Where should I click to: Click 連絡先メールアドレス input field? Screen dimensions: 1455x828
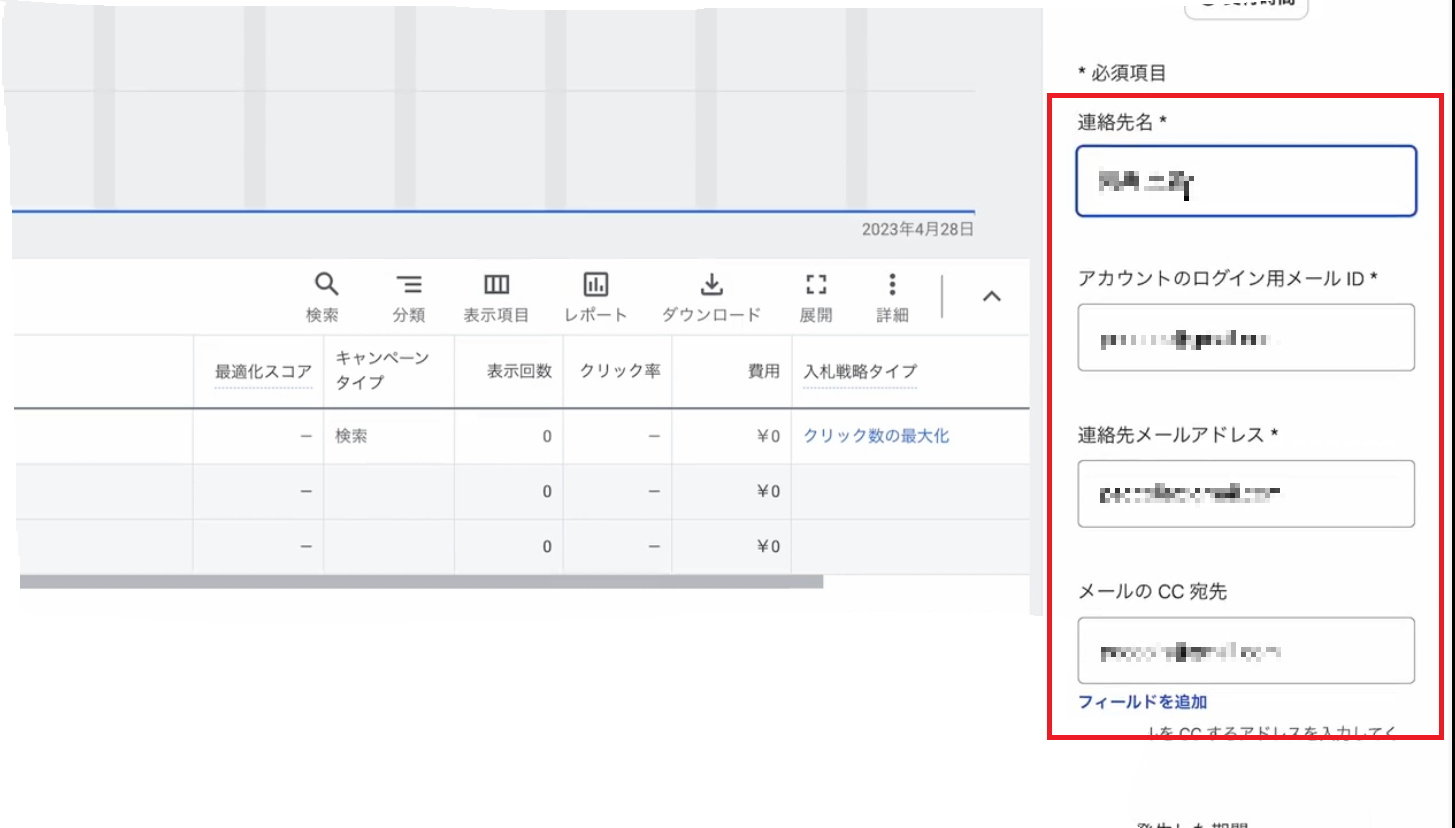tap(1246, 494)
